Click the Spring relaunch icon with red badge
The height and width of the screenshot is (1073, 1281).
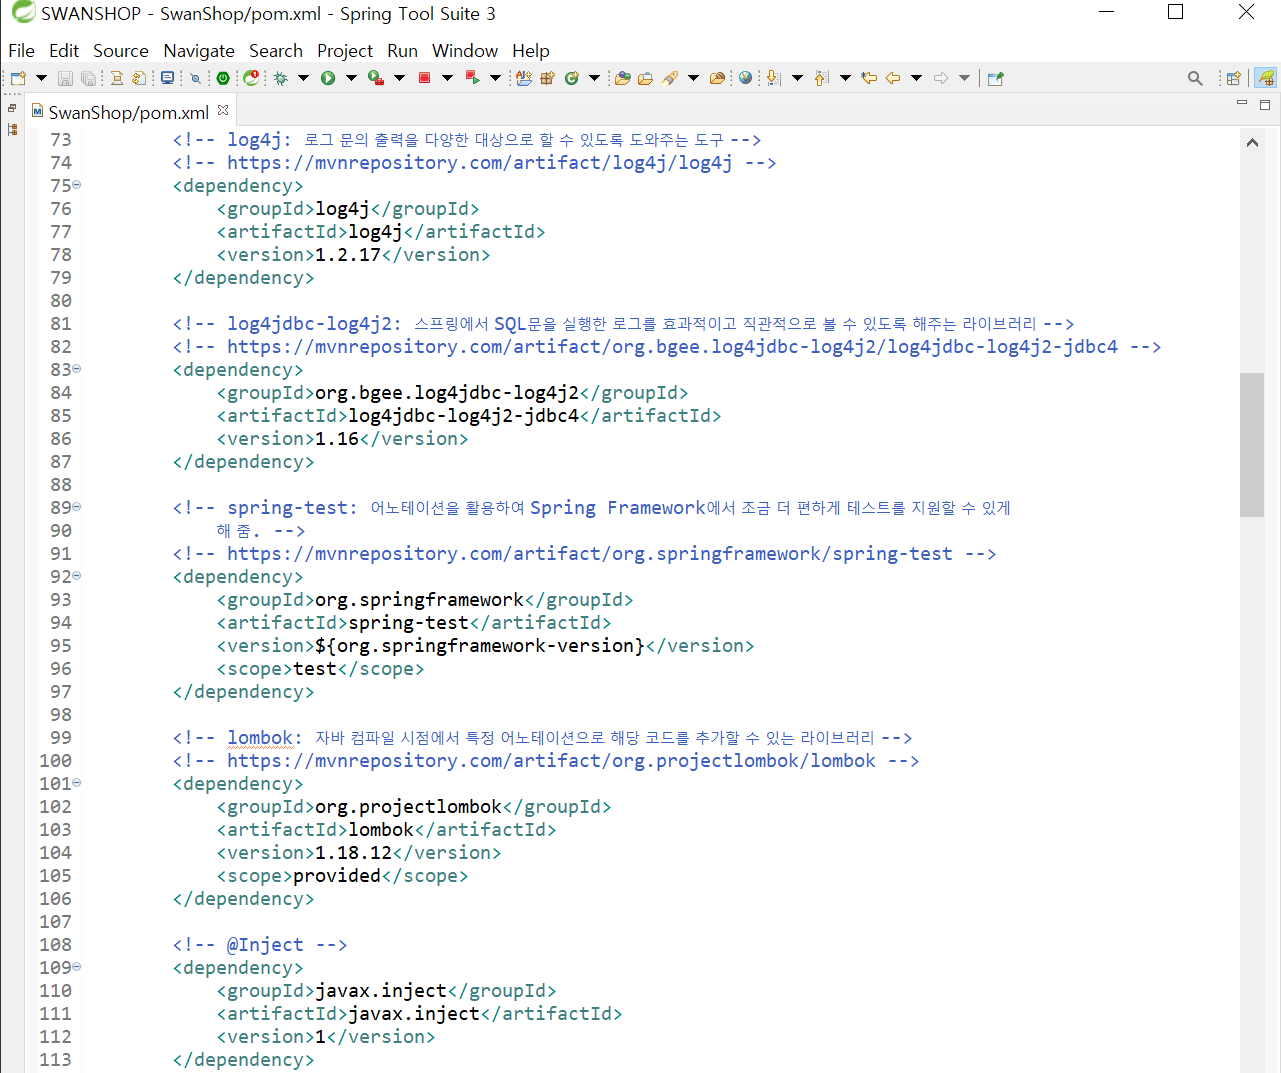click(x=252, y=78)
